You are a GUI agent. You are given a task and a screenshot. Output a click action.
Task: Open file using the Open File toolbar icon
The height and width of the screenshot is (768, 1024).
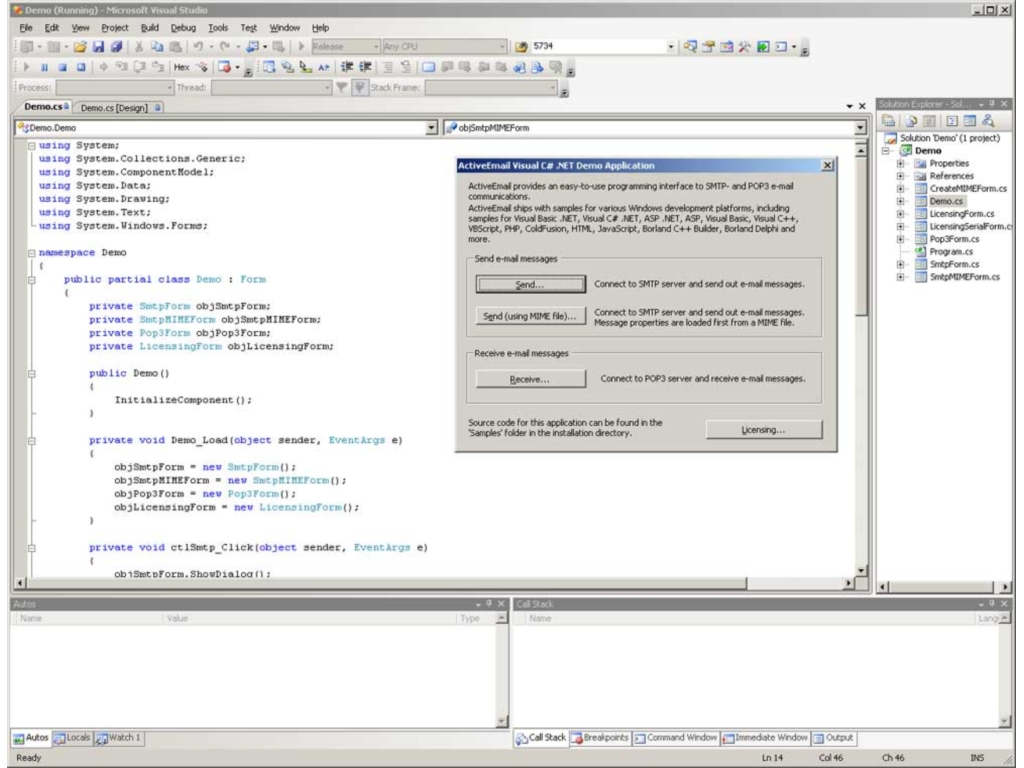[80, 46]
